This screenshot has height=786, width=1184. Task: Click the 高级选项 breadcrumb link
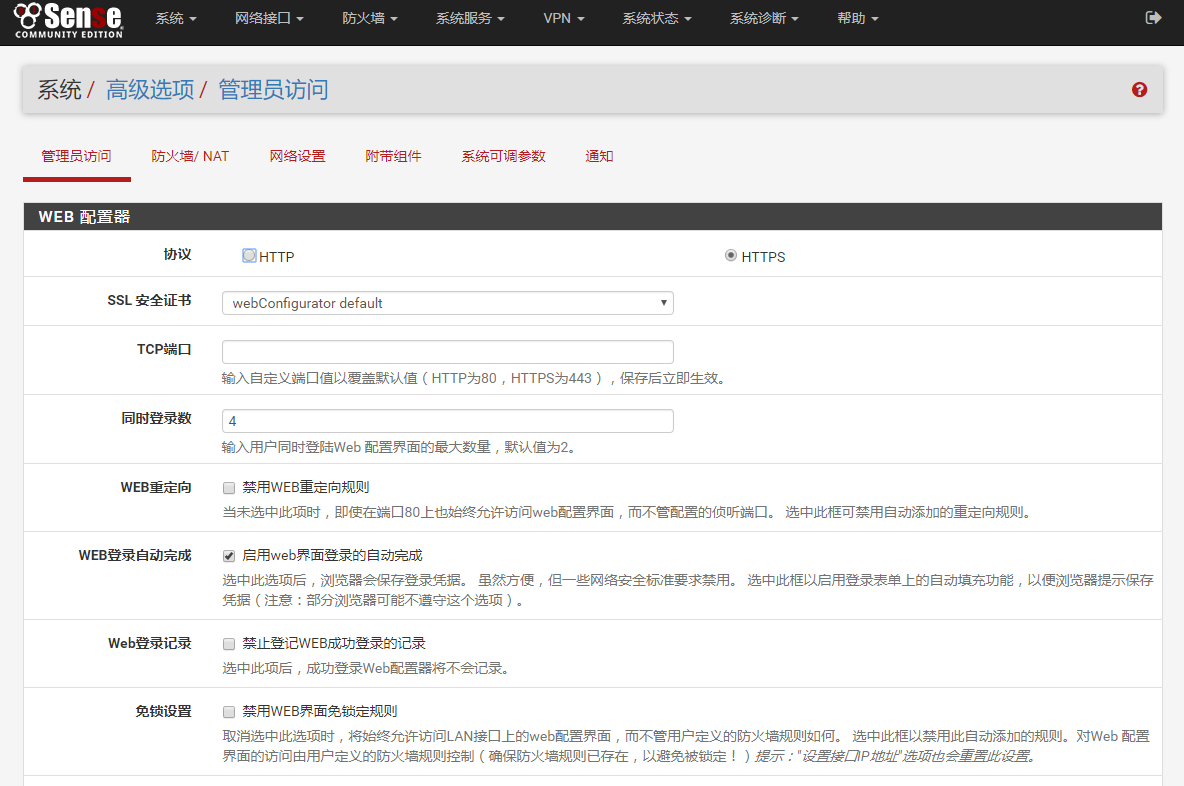(x=150, y=90)
